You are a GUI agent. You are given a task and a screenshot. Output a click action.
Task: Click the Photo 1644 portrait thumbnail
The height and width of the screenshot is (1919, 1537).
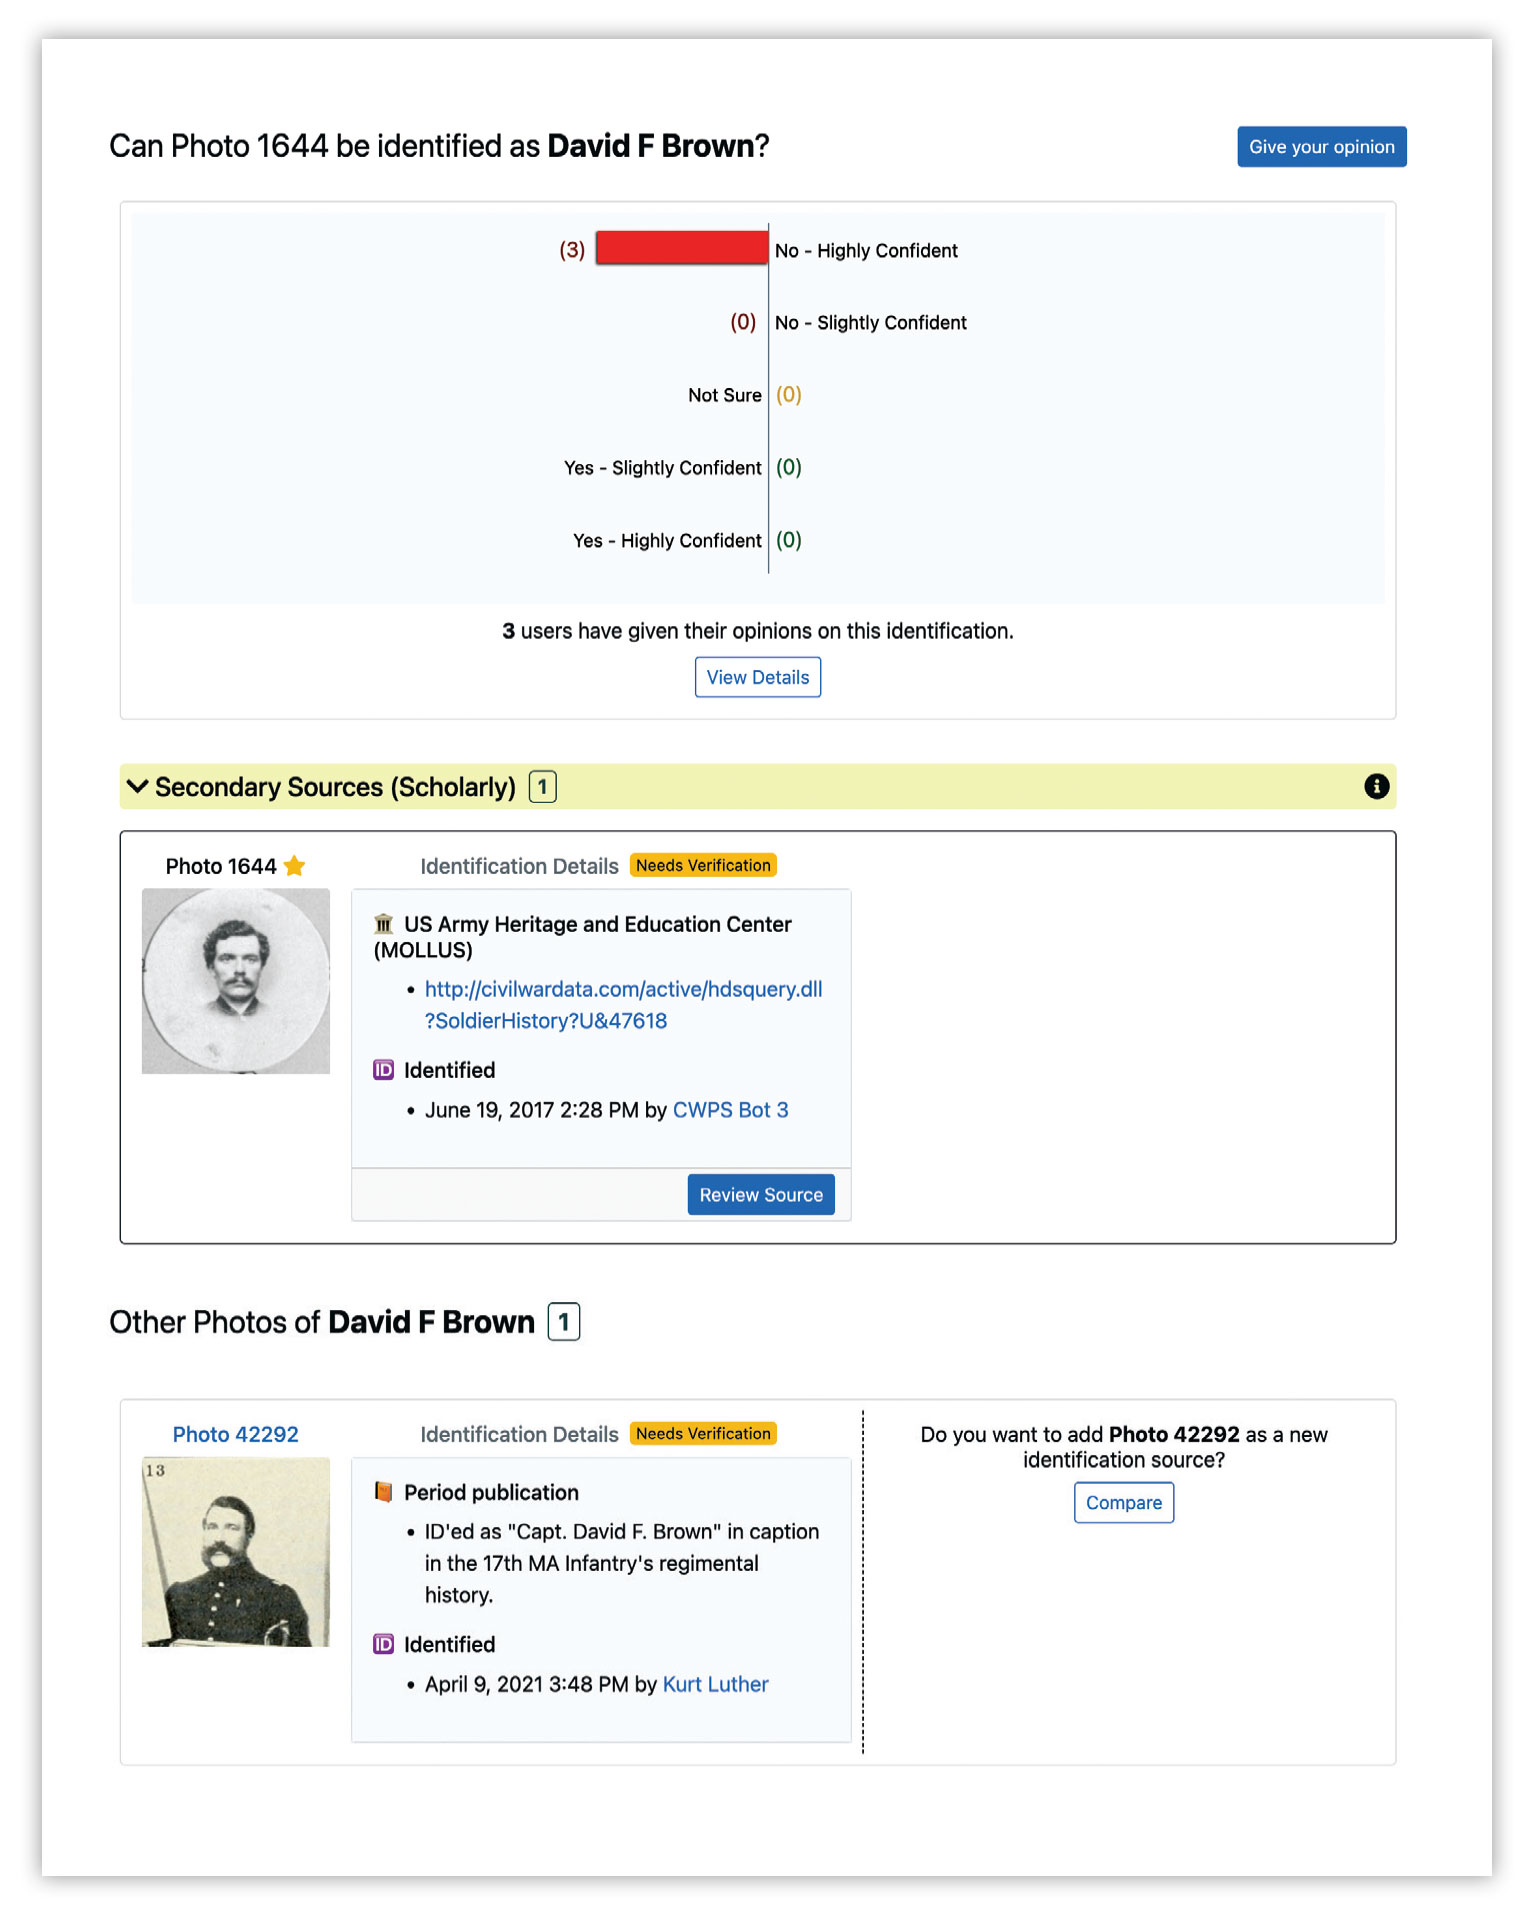pyautogui.click(x=236, y=981)
